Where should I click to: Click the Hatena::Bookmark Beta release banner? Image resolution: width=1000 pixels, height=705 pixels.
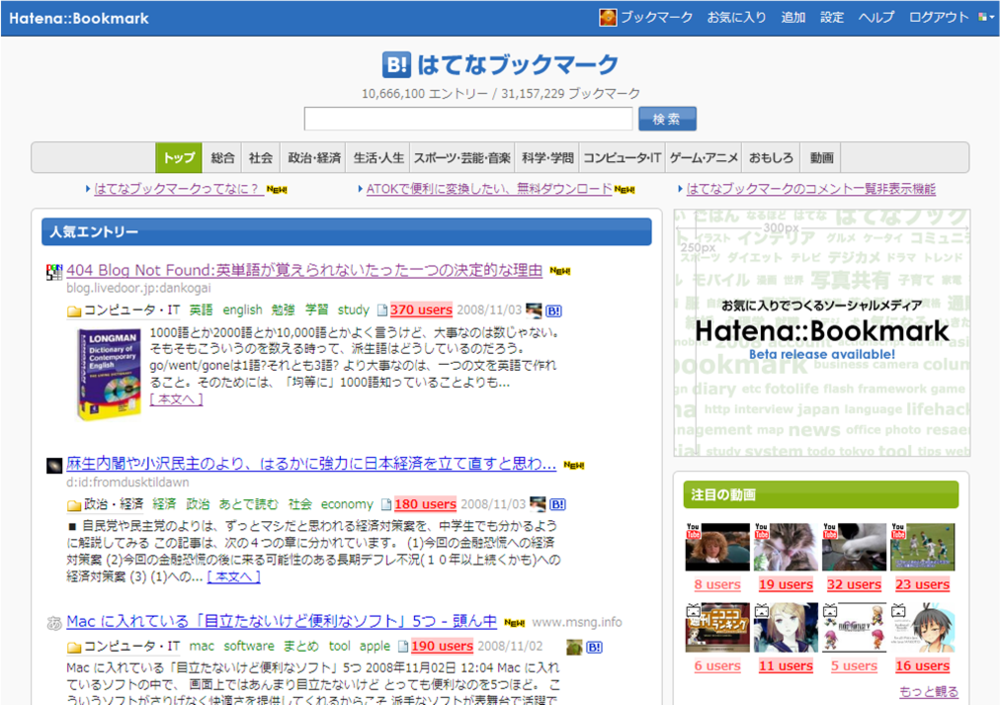point(822,333)
